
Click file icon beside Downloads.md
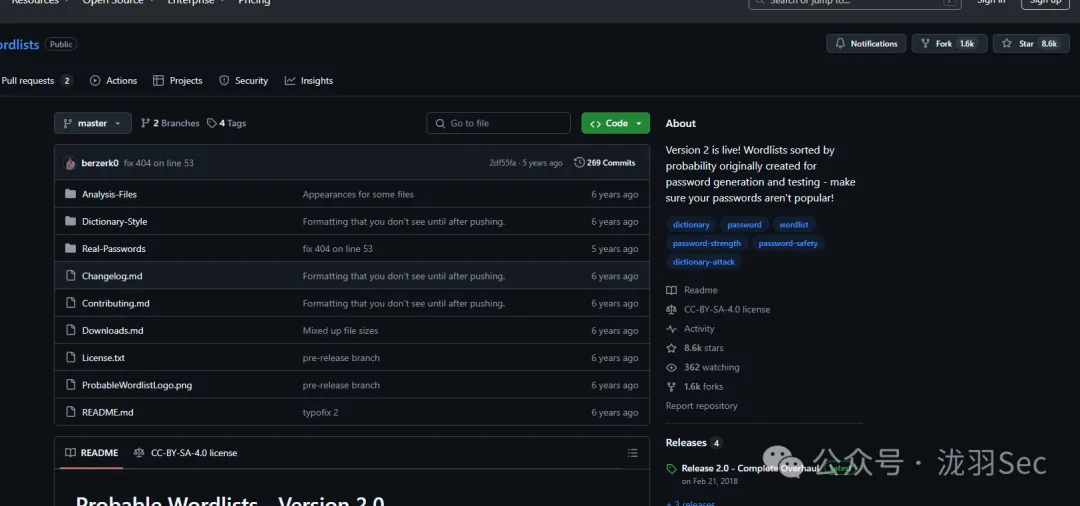[70, 330]
